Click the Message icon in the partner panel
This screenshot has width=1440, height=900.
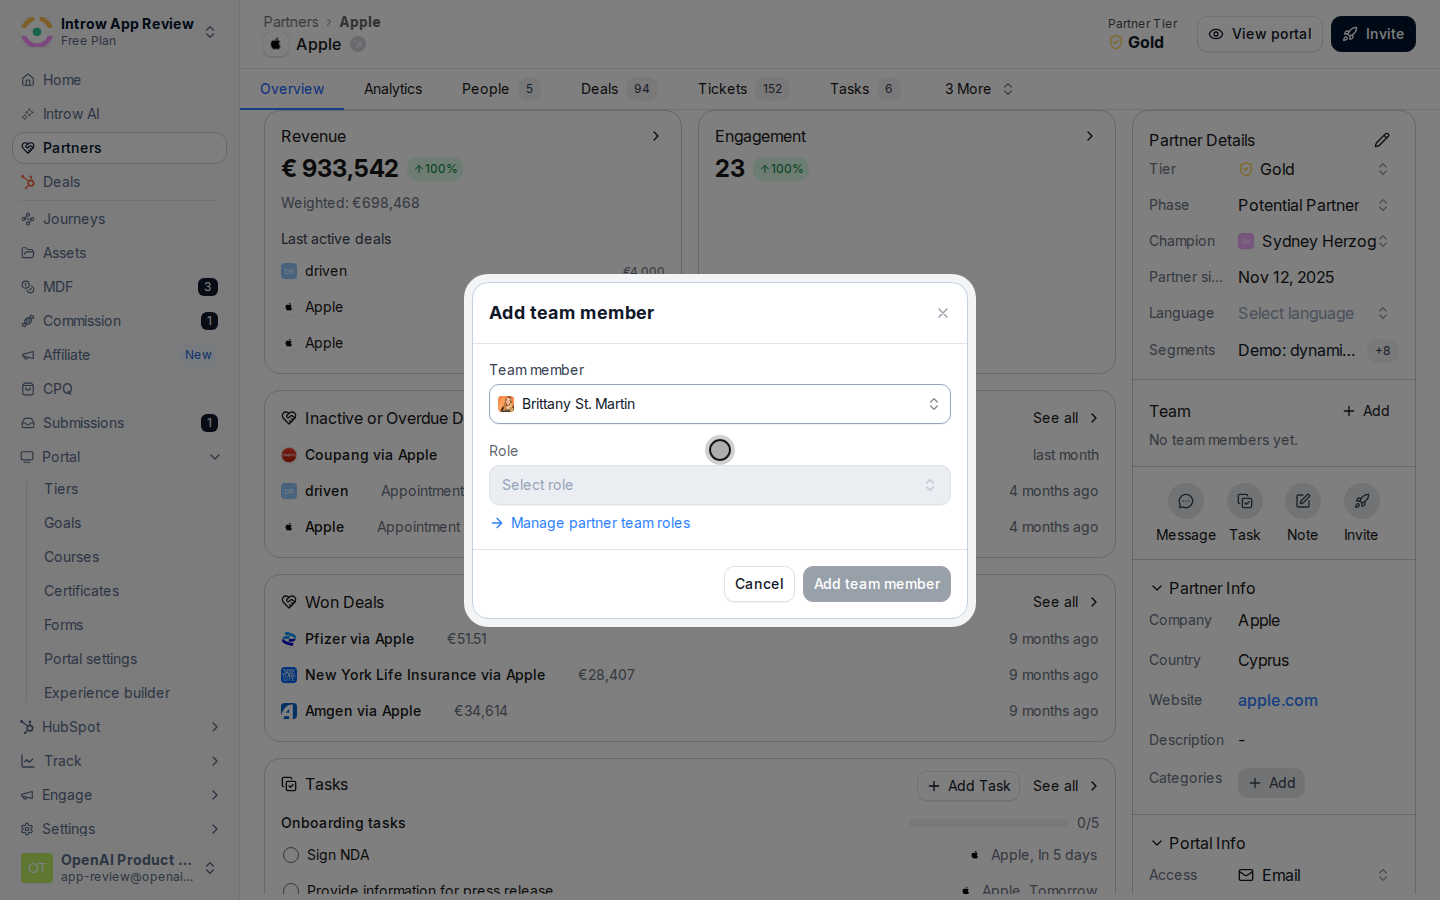[x=1185, y=501]
